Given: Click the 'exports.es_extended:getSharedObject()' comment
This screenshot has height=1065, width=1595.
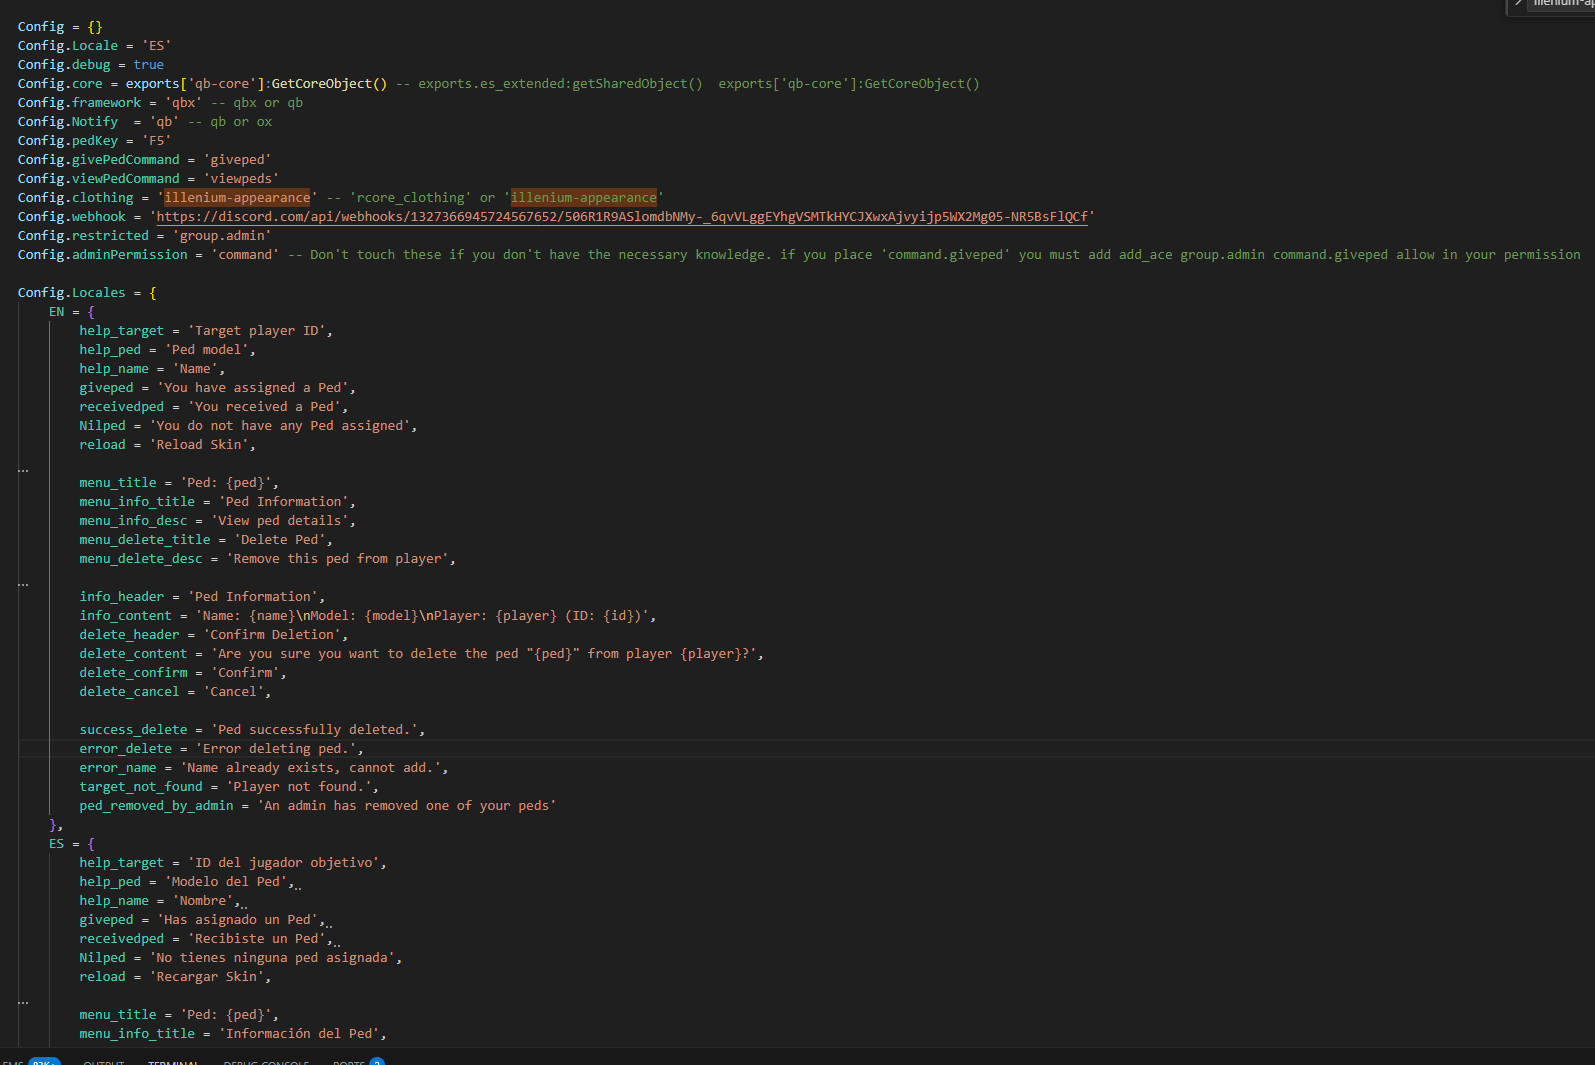Looking at the screenshot, I should (560, 84).
